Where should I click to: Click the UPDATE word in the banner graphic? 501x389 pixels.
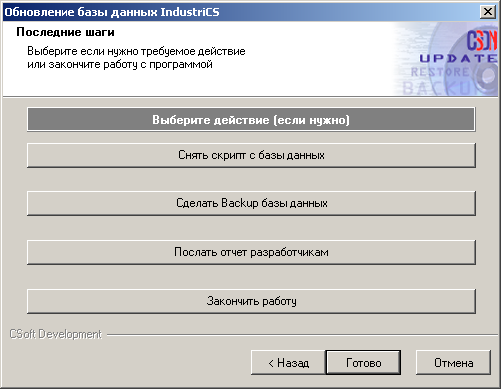458,58
